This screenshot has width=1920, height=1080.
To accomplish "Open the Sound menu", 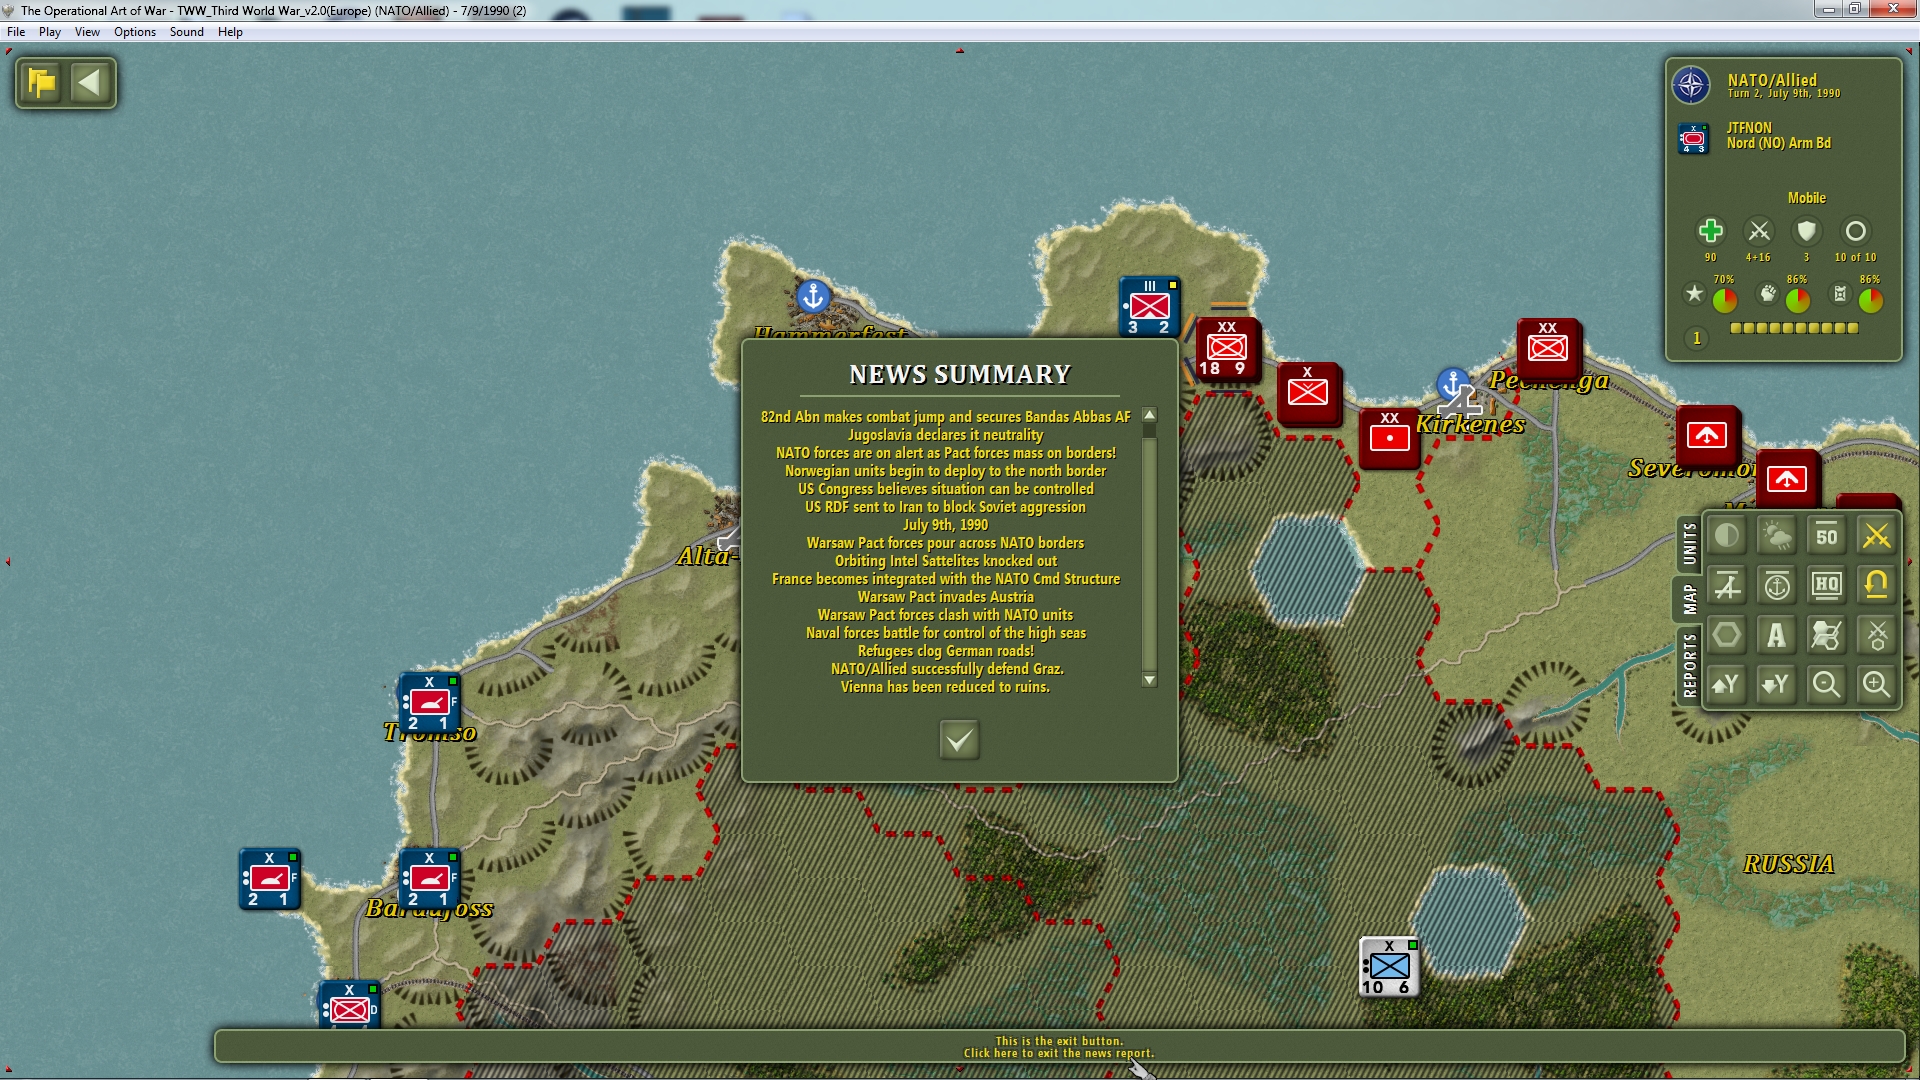I will (x=187, y=32).
